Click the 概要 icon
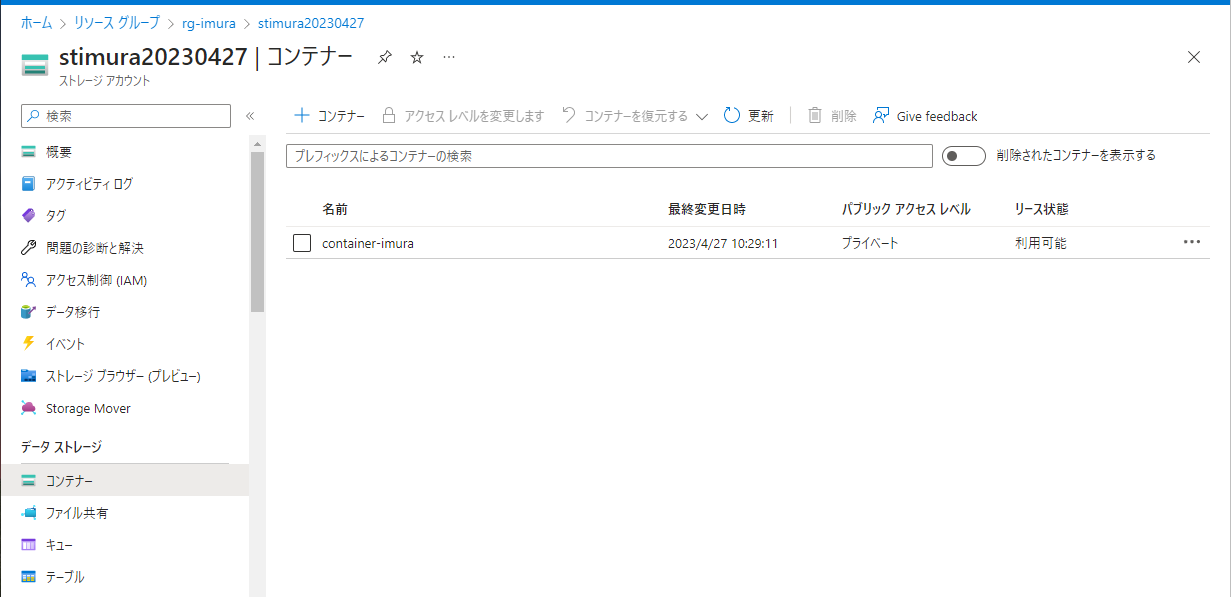The image size is (1231, 597). click(28, 152)
